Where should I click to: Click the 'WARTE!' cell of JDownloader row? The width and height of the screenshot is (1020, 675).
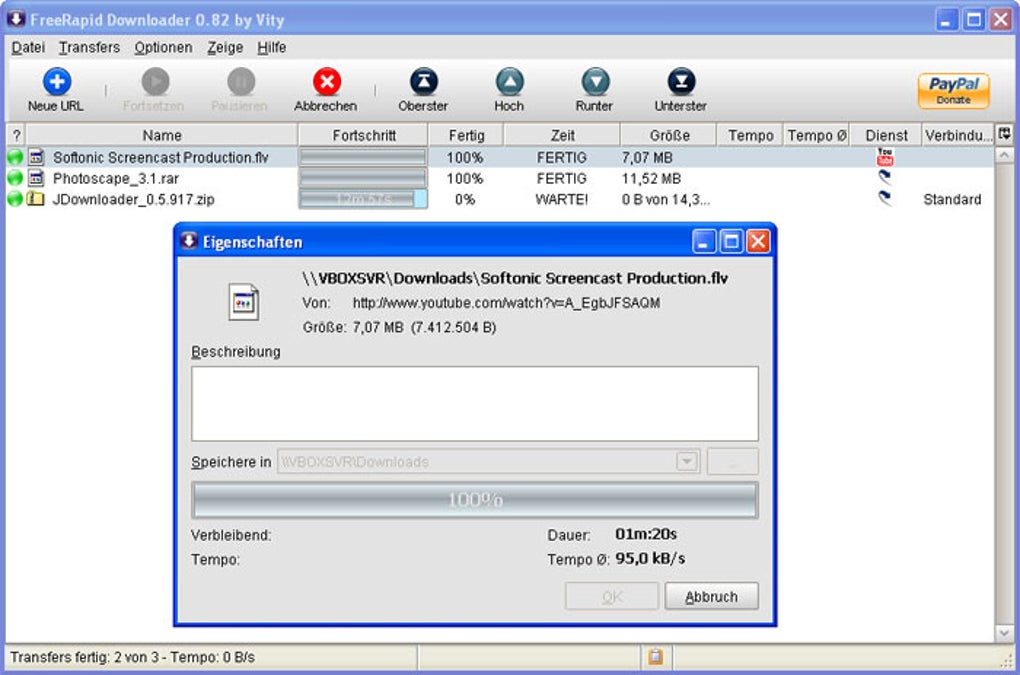[561, 200]
